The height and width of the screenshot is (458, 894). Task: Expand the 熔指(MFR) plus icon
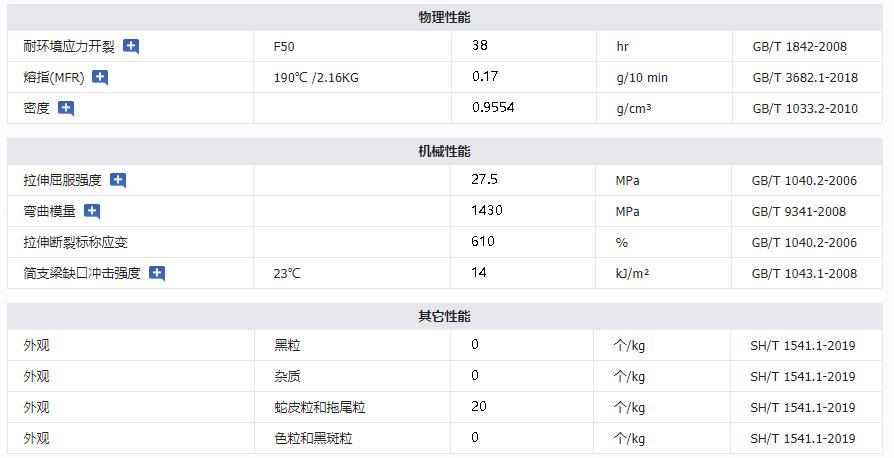coord(100,77)
